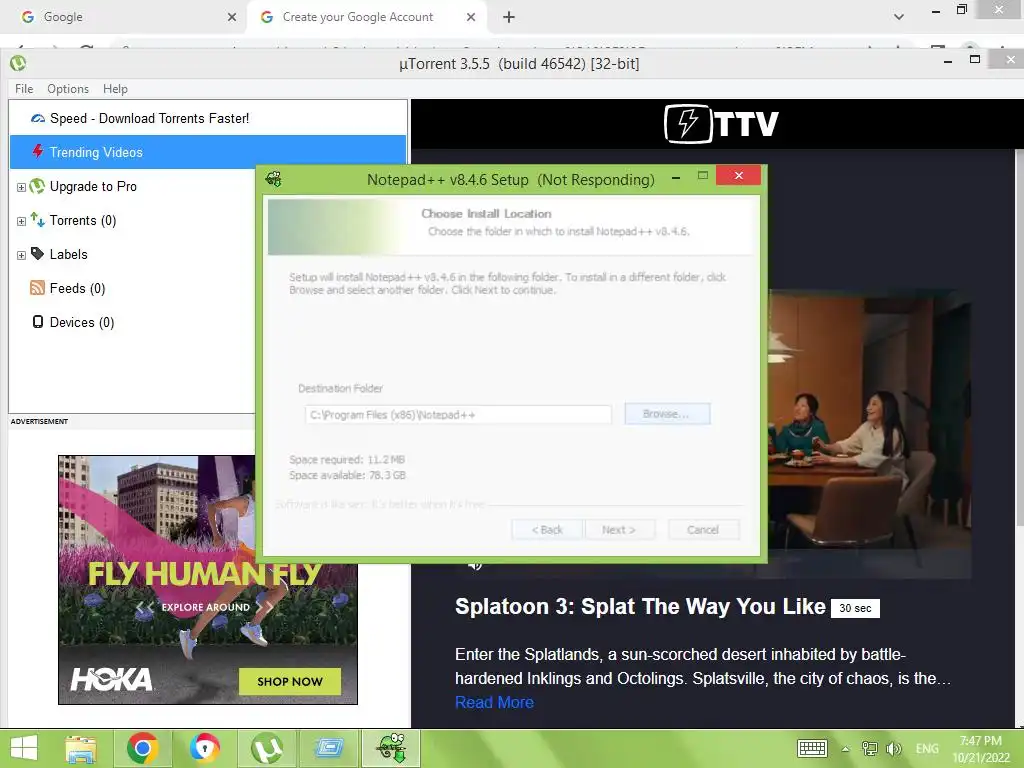Click the Destination Folder path field
Screen dimensions: 1024x768
pyautogui.click(x=458, y=415)
